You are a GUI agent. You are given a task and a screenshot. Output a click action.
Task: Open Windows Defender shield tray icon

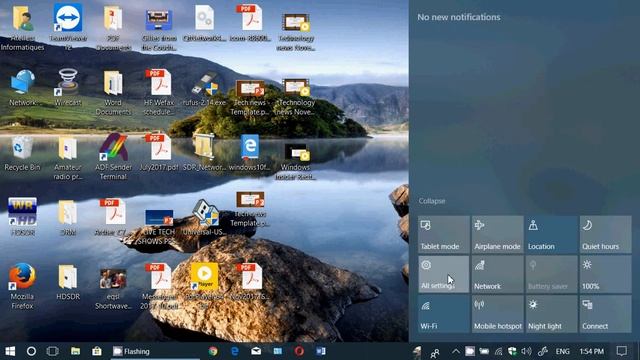tap(512, 351)
